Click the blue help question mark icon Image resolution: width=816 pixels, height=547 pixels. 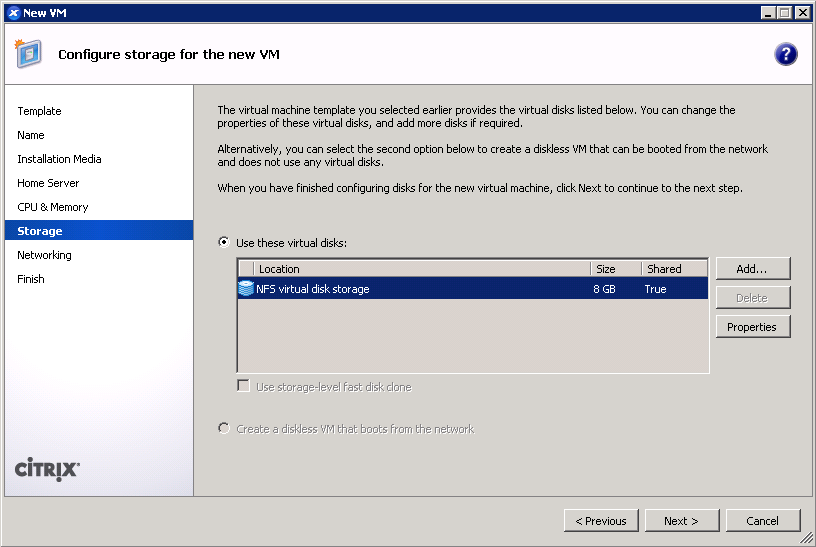click(785, 54)
